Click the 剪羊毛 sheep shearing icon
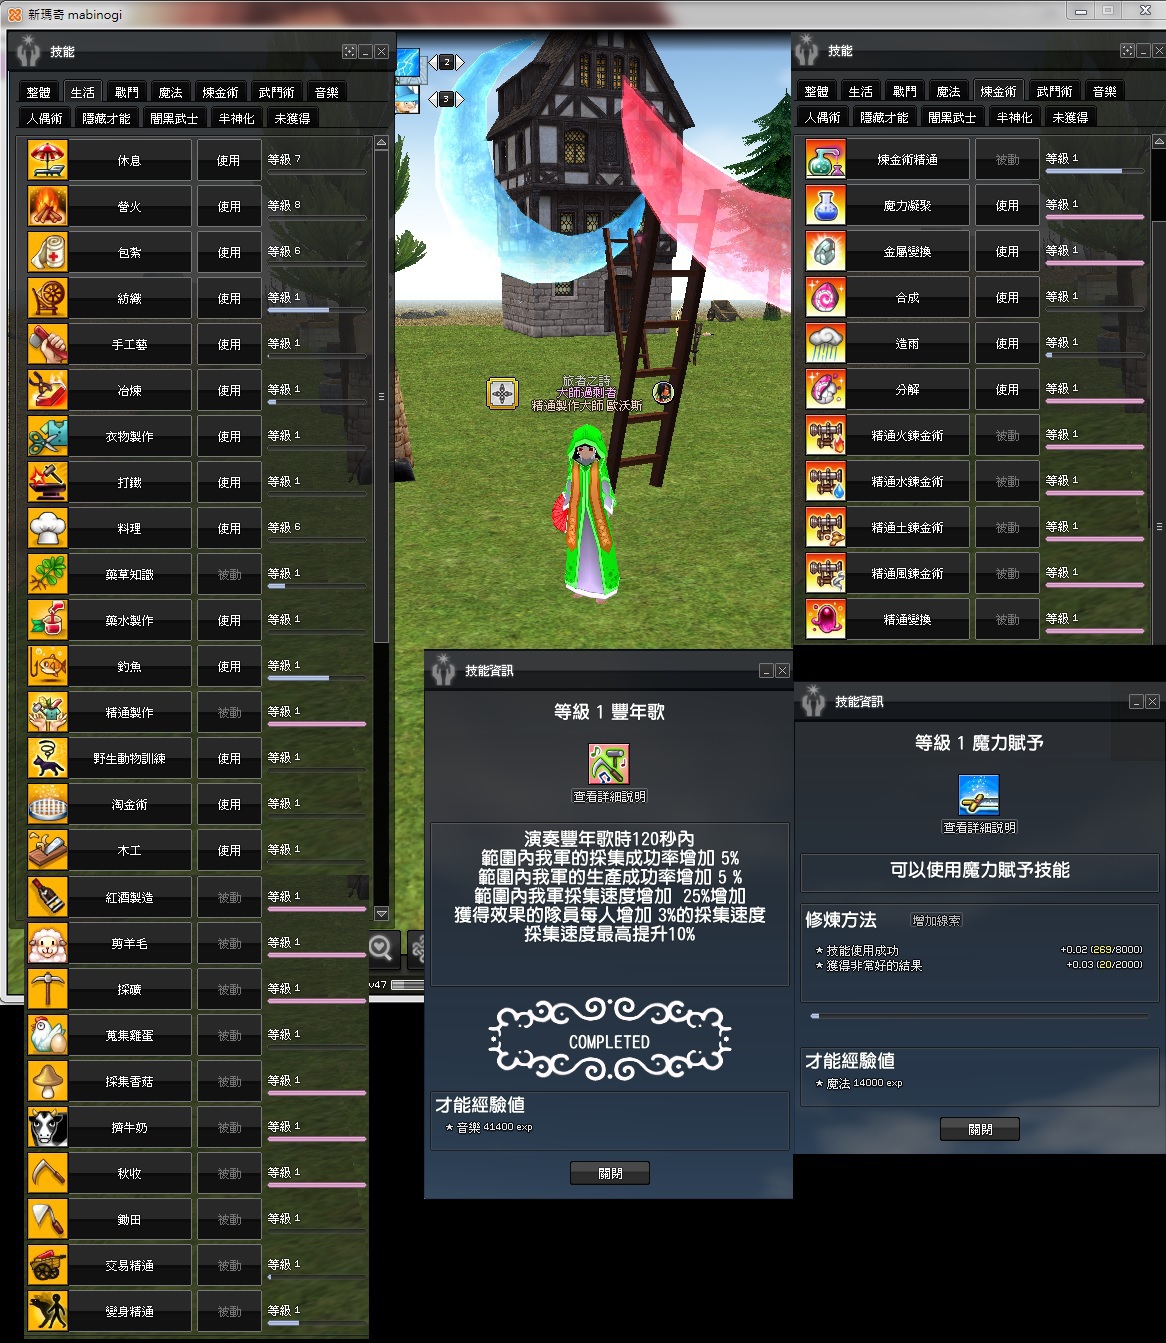1166x1343 pixels. click(x=47, y=943)
